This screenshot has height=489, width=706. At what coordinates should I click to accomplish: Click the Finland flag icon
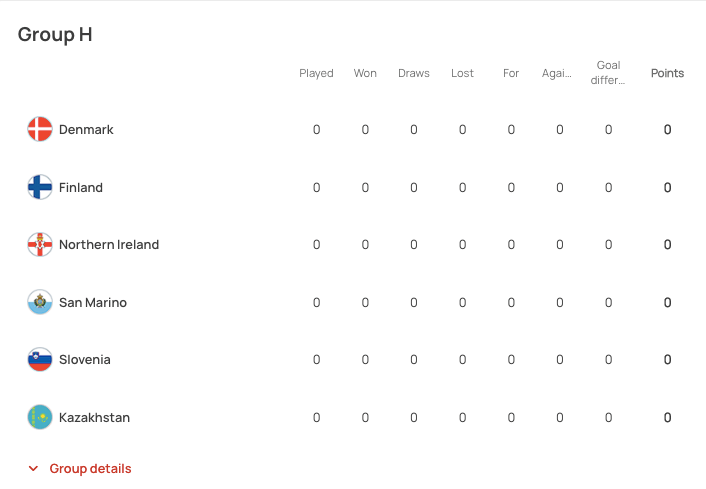click(40, 187)
